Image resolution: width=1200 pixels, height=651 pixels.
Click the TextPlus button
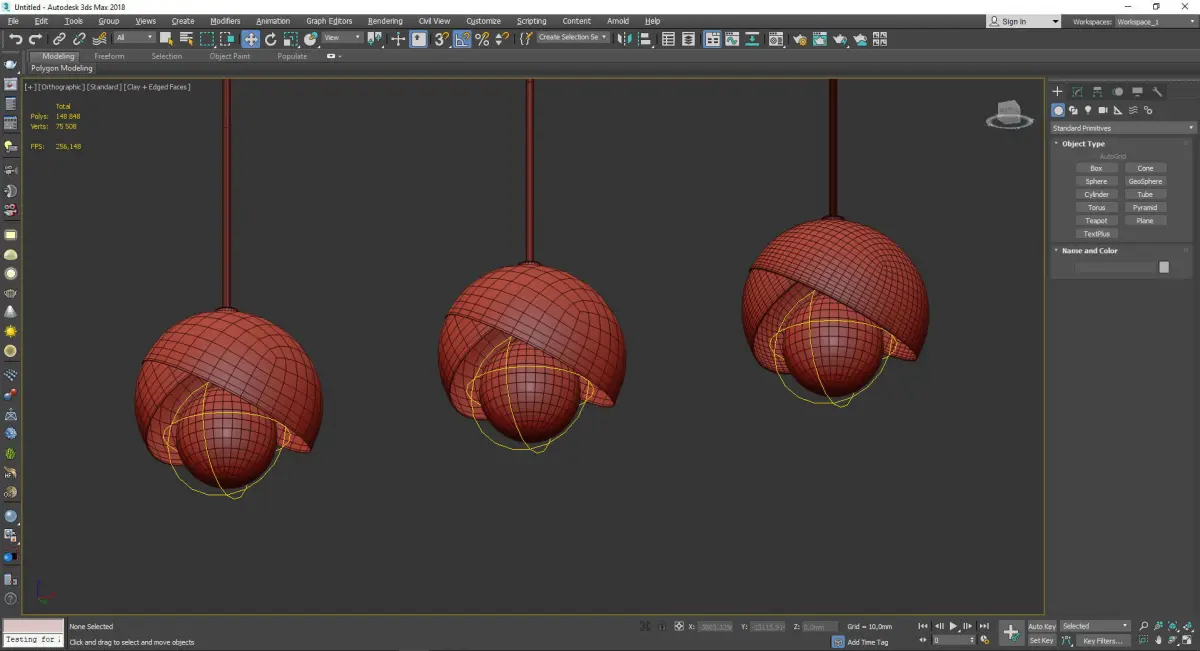pos(1096,233)
